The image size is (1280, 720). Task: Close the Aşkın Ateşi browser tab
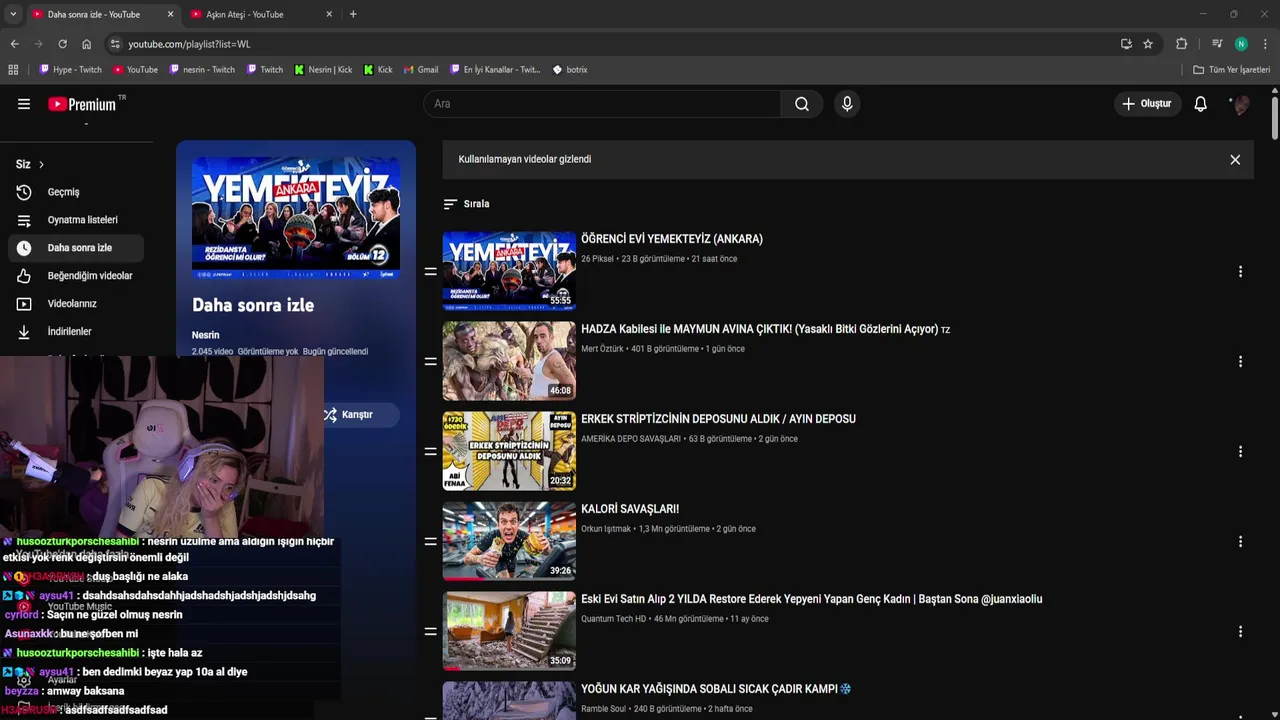(329, 14)
